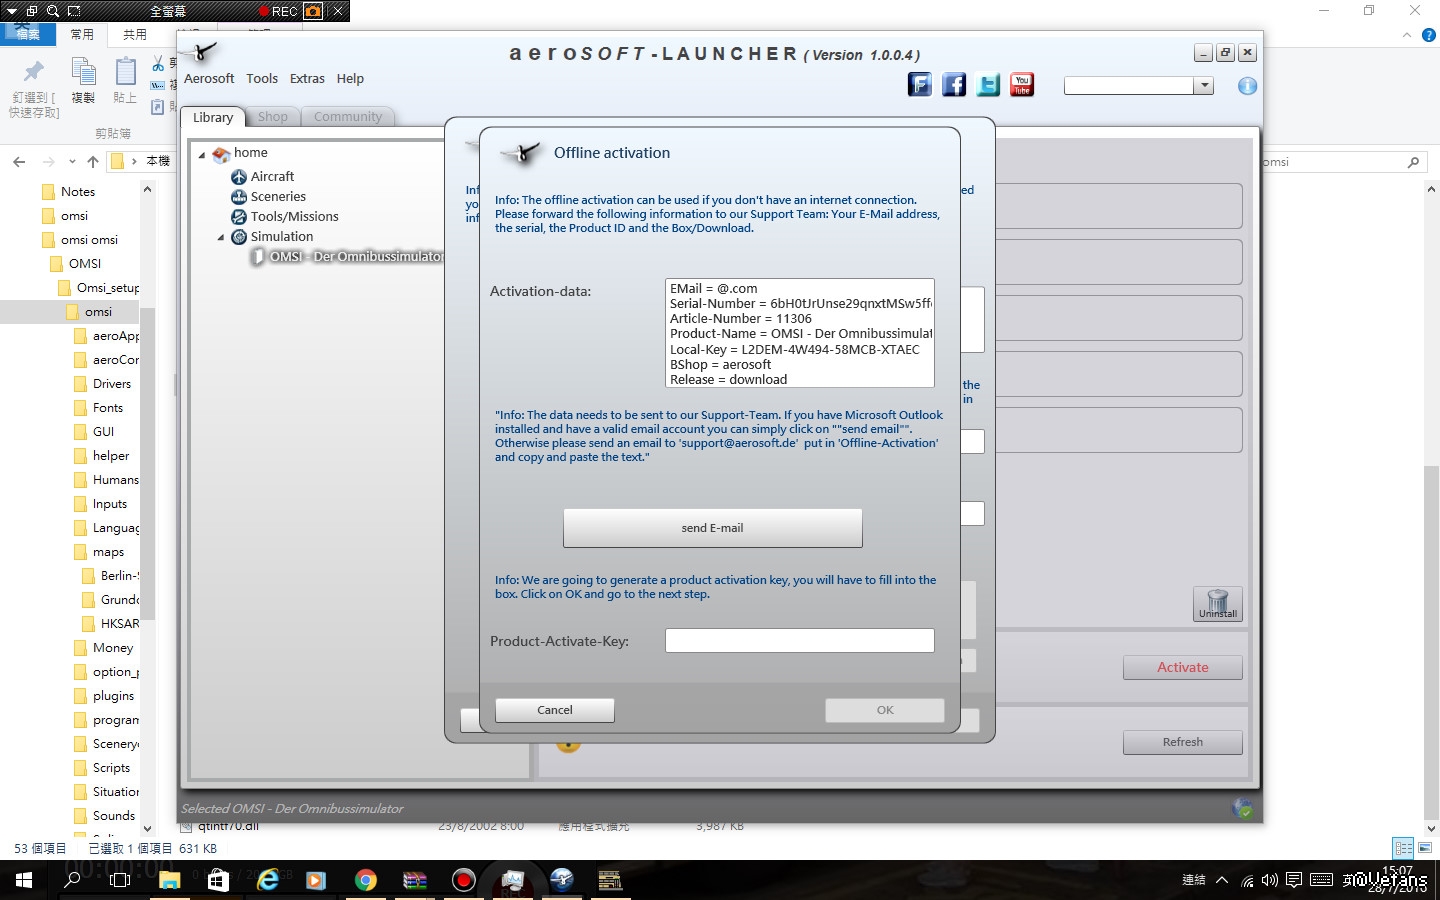Click the scissors cut icon in Explorer ribbon
The width and height of the screenshot is (1440, 900).
(158, 64)
